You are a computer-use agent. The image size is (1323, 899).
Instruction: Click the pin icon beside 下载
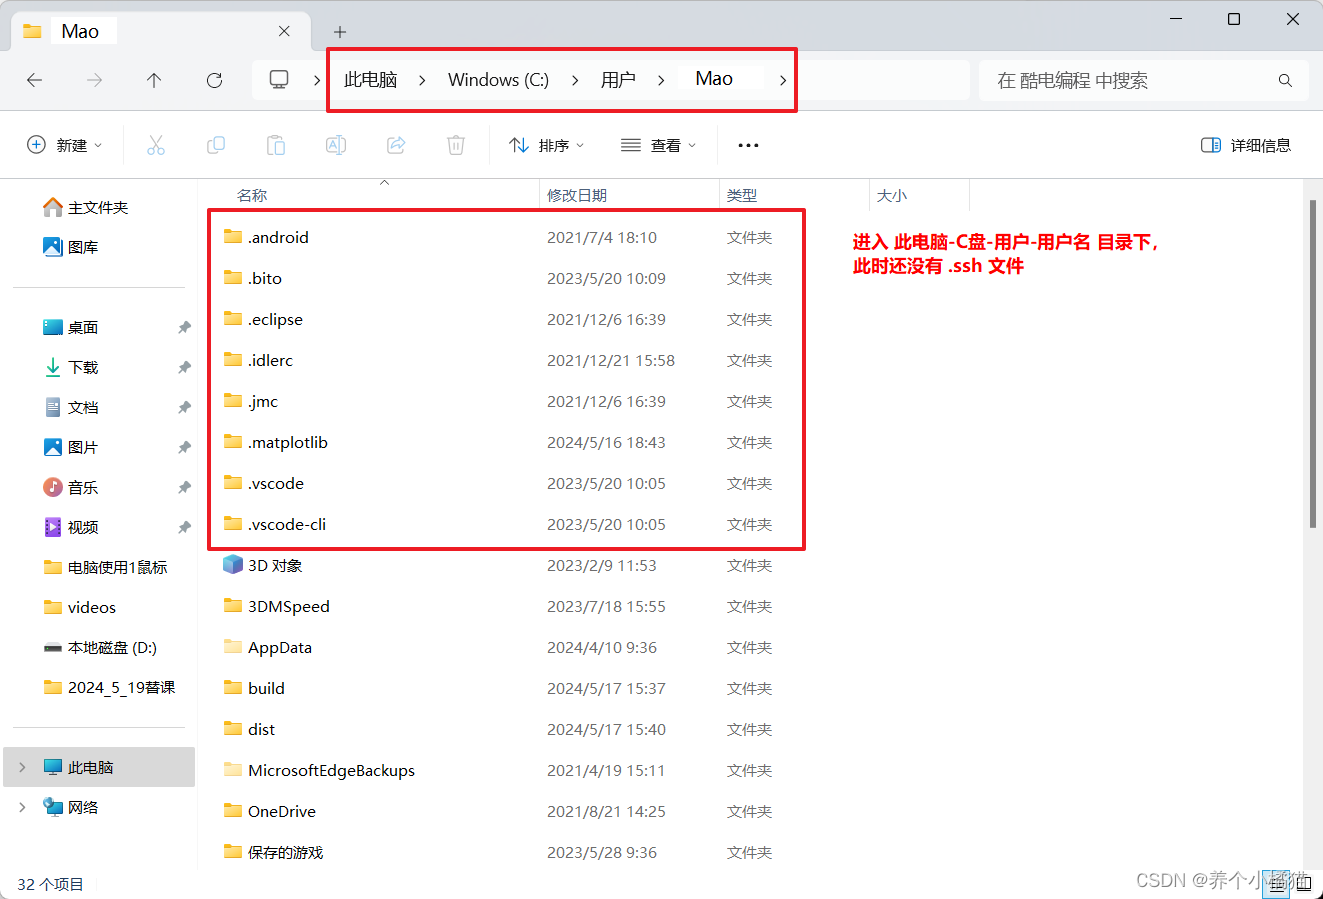(184, 367)
